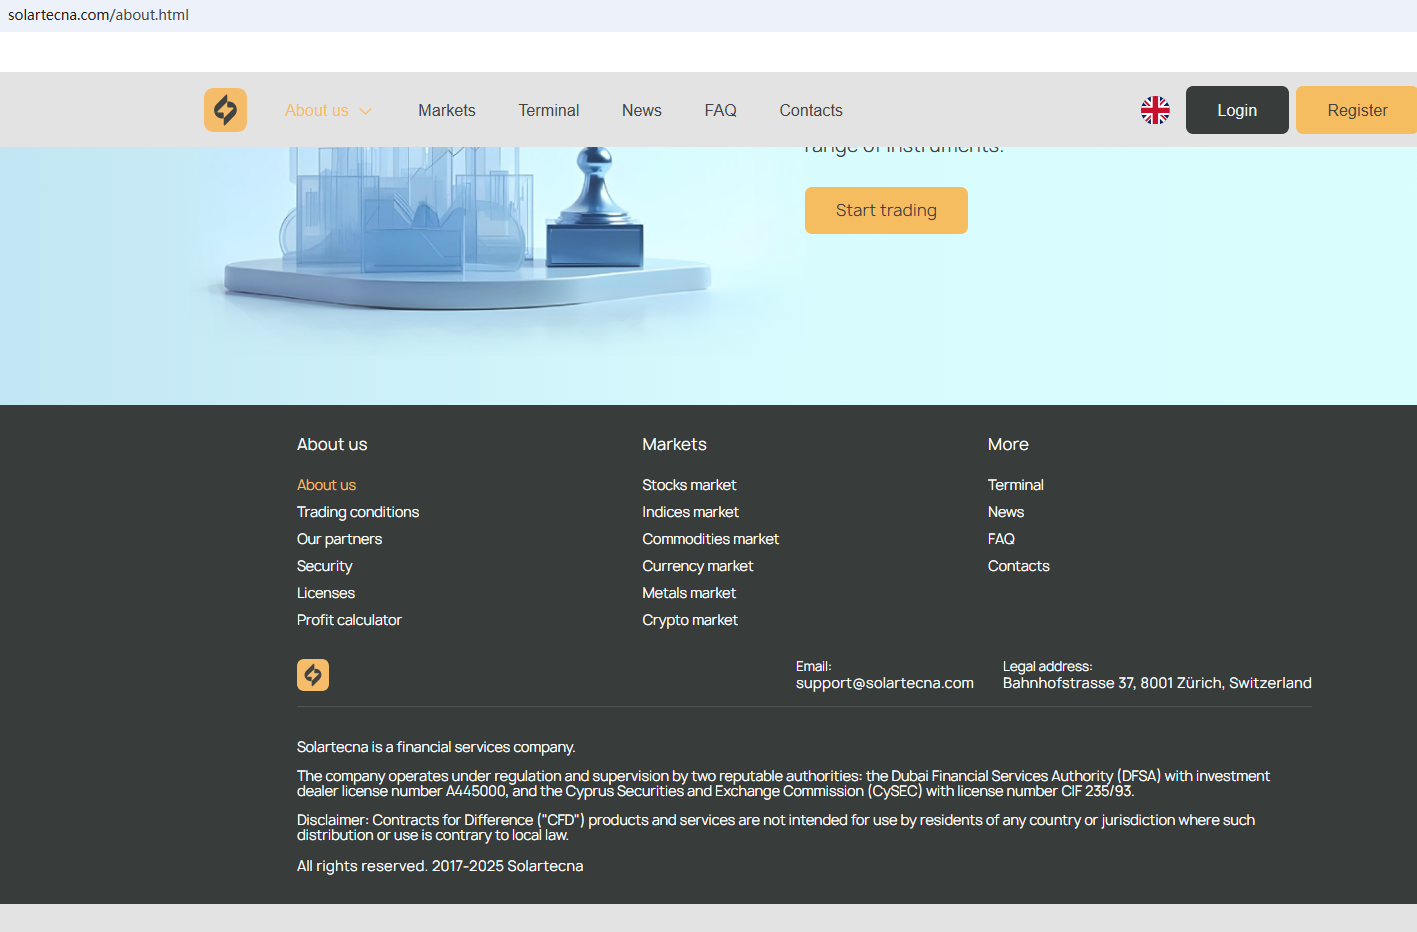The height and width of the screenshot is (932, 1417).
Task: Click the support@solartecna.com email address
Action: click(884, 683)
